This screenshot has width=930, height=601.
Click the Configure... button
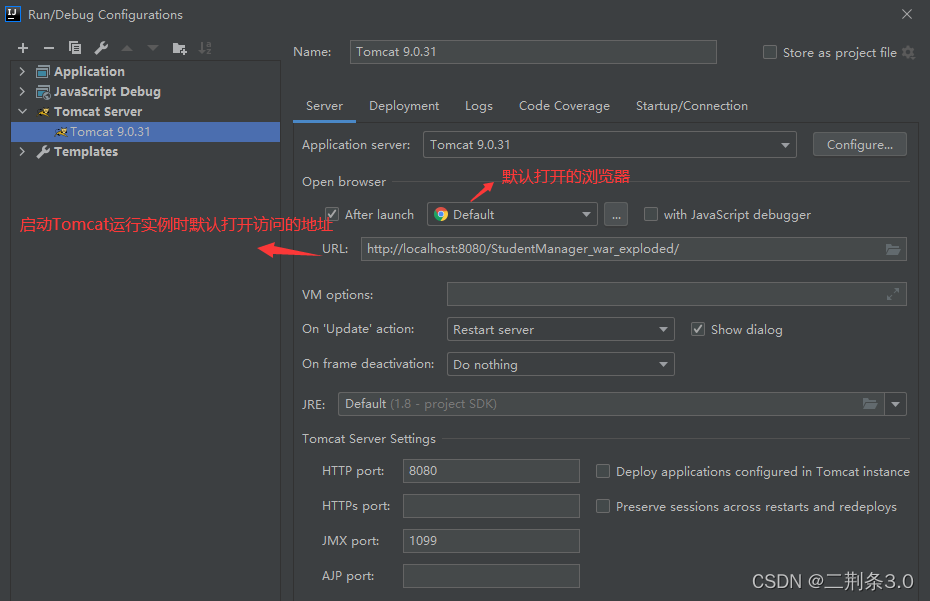point(859,145)
